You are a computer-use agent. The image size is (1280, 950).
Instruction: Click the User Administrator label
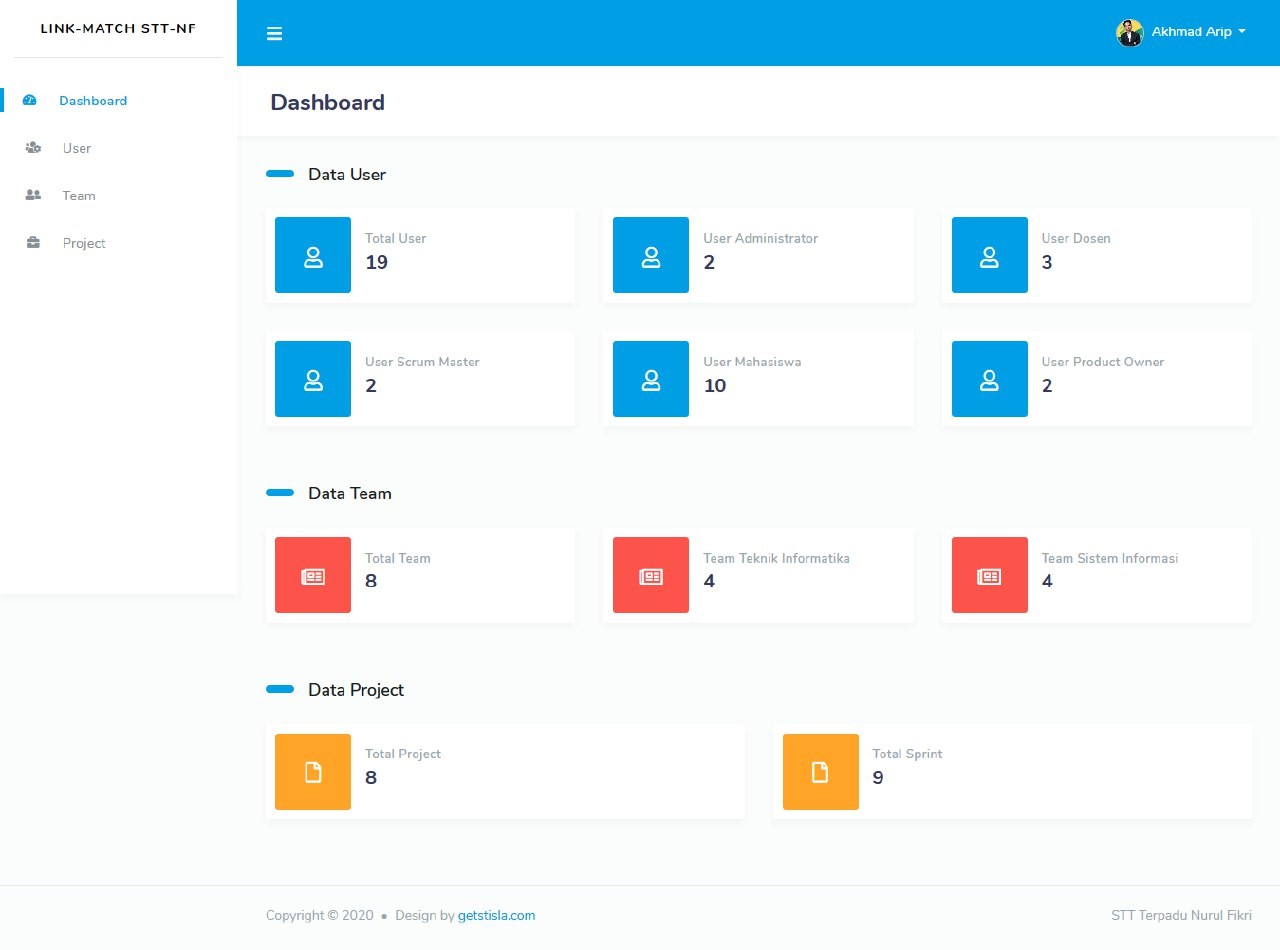click(761, 239)
